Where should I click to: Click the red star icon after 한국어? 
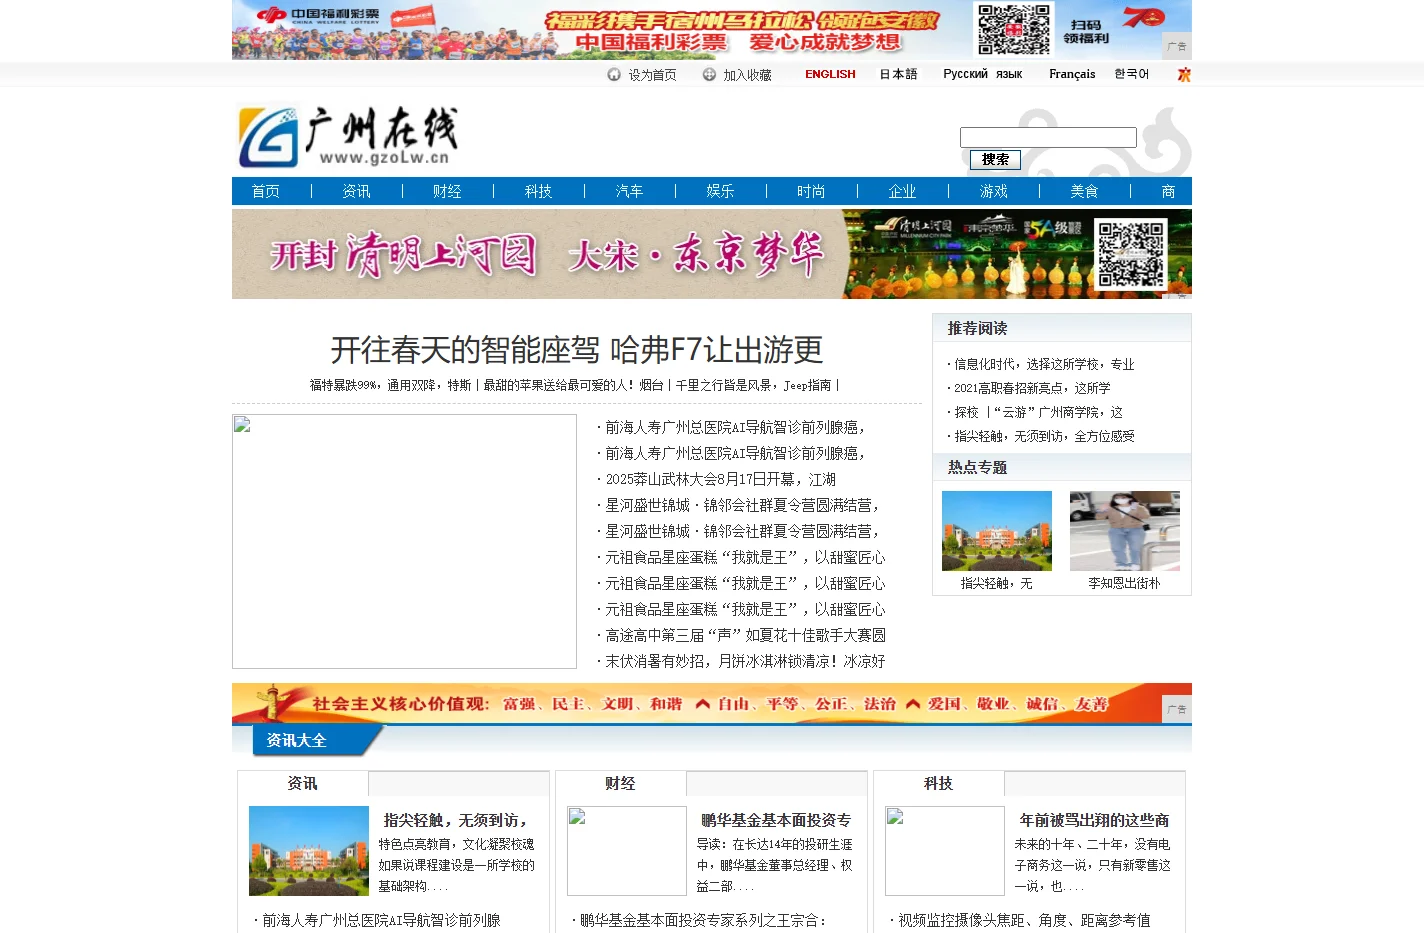1184,75
